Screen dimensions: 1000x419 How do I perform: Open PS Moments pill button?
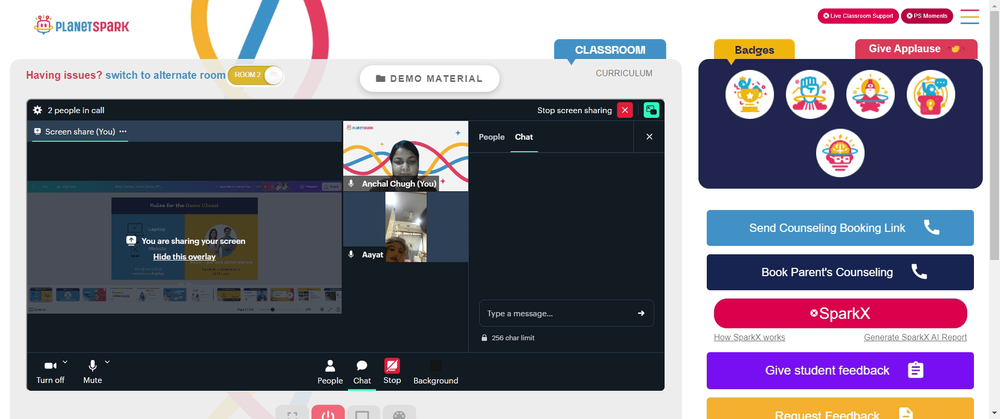pos(927,16)
